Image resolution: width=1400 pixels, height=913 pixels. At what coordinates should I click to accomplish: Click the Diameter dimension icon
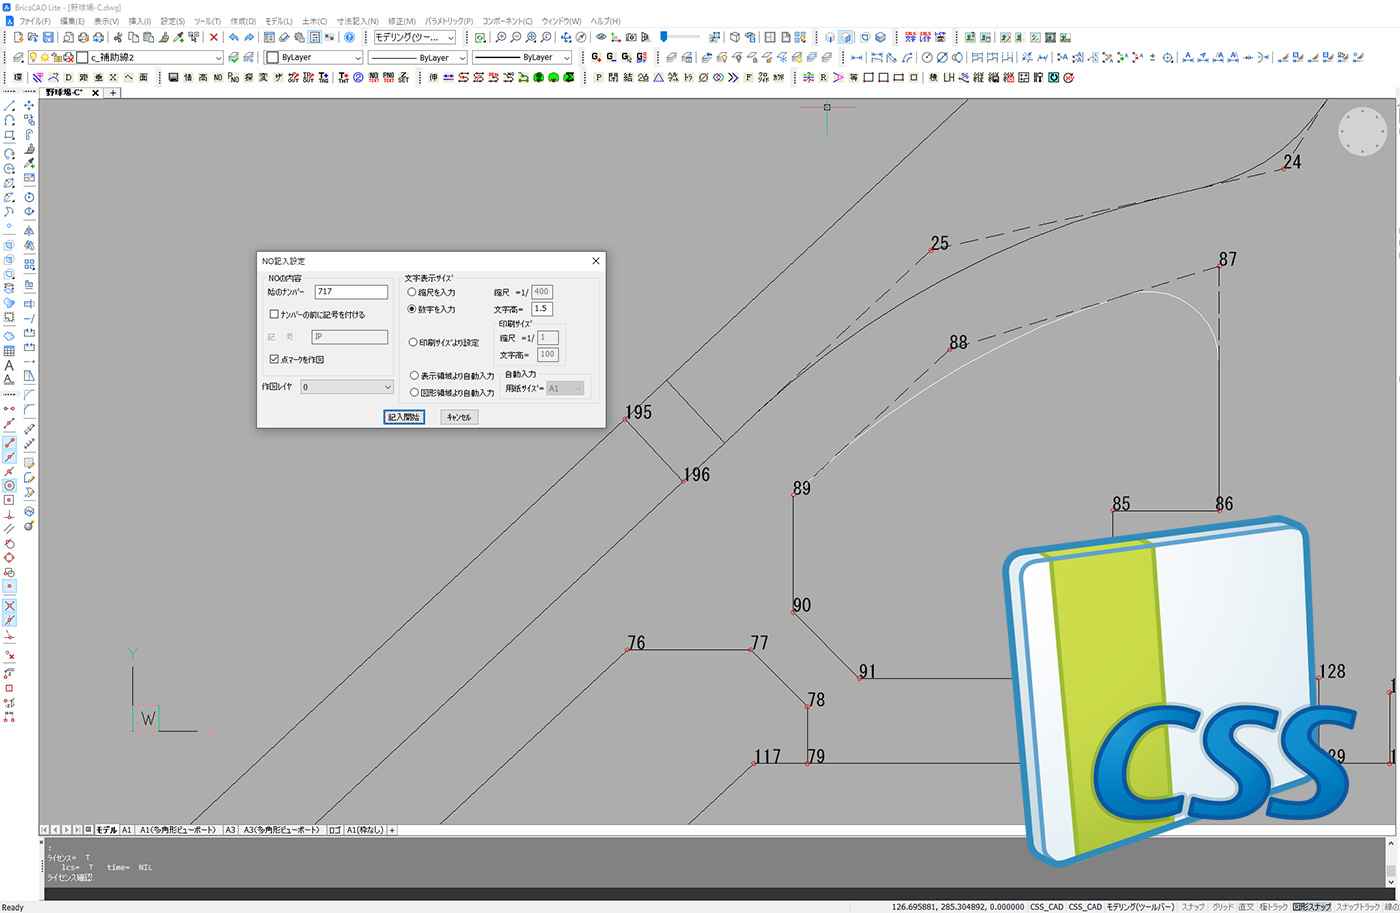(941, 57)
